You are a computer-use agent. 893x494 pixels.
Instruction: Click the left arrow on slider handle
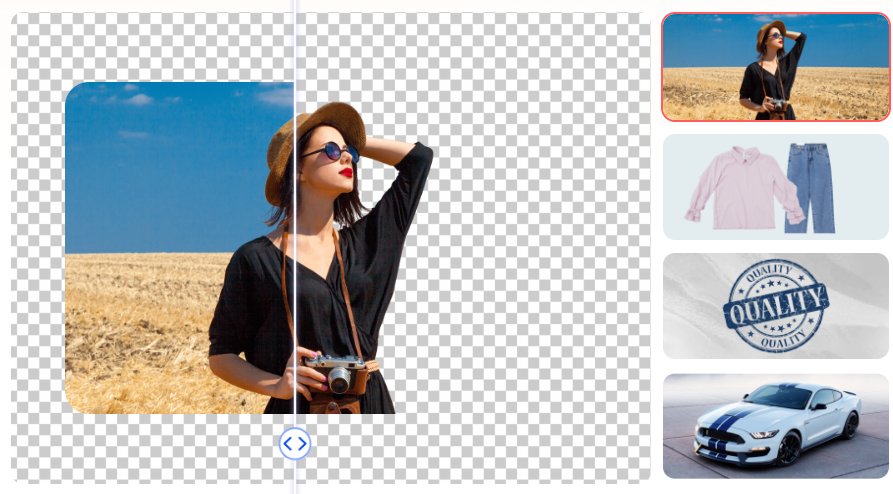click(287, 443)
